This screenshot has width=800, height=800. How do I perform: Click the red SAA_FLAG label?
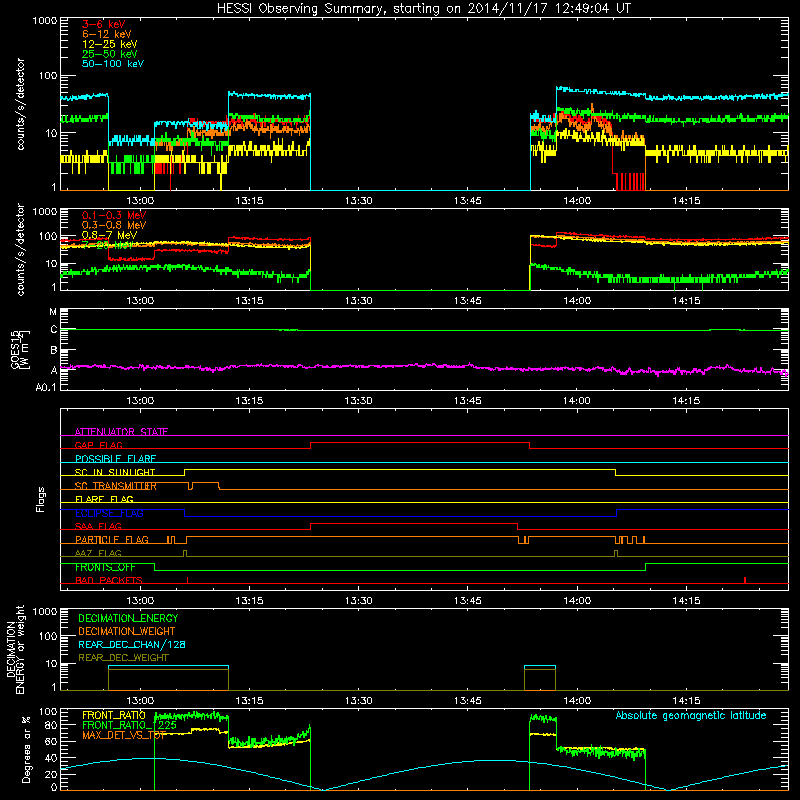[98, 526]
